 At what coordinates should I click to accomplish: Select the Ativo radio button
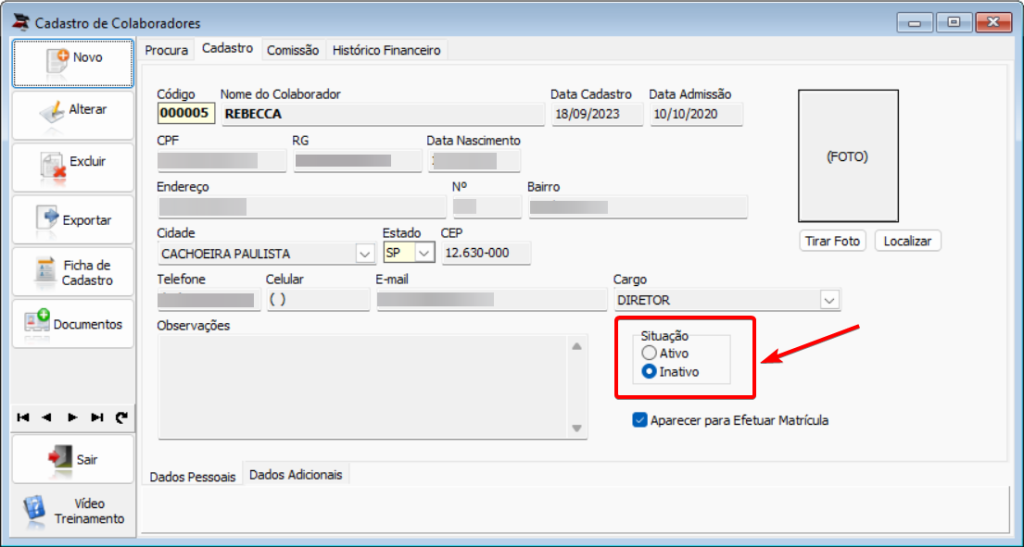tap(648, 353)
